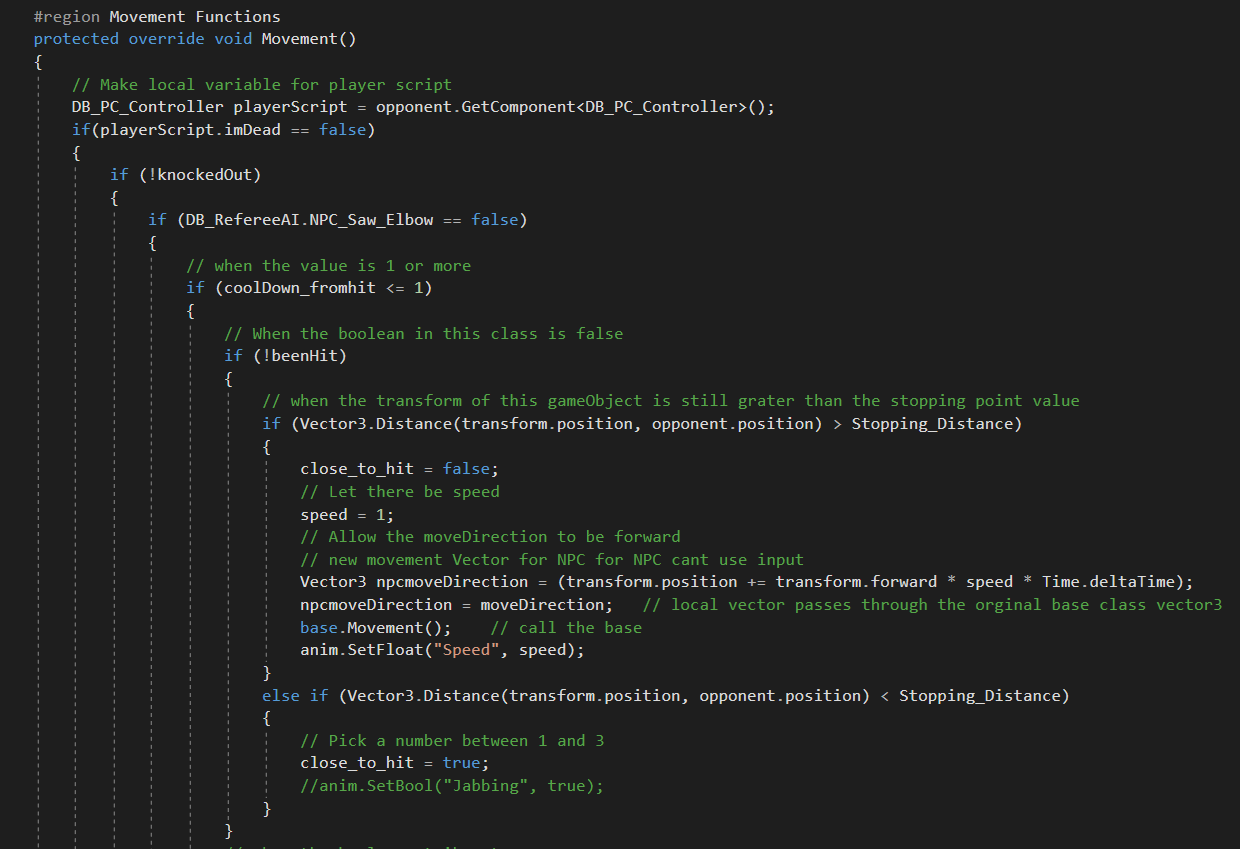Click the "Let there be speed" comment
Screen dimensions: 1240x849
click(399, 491)
